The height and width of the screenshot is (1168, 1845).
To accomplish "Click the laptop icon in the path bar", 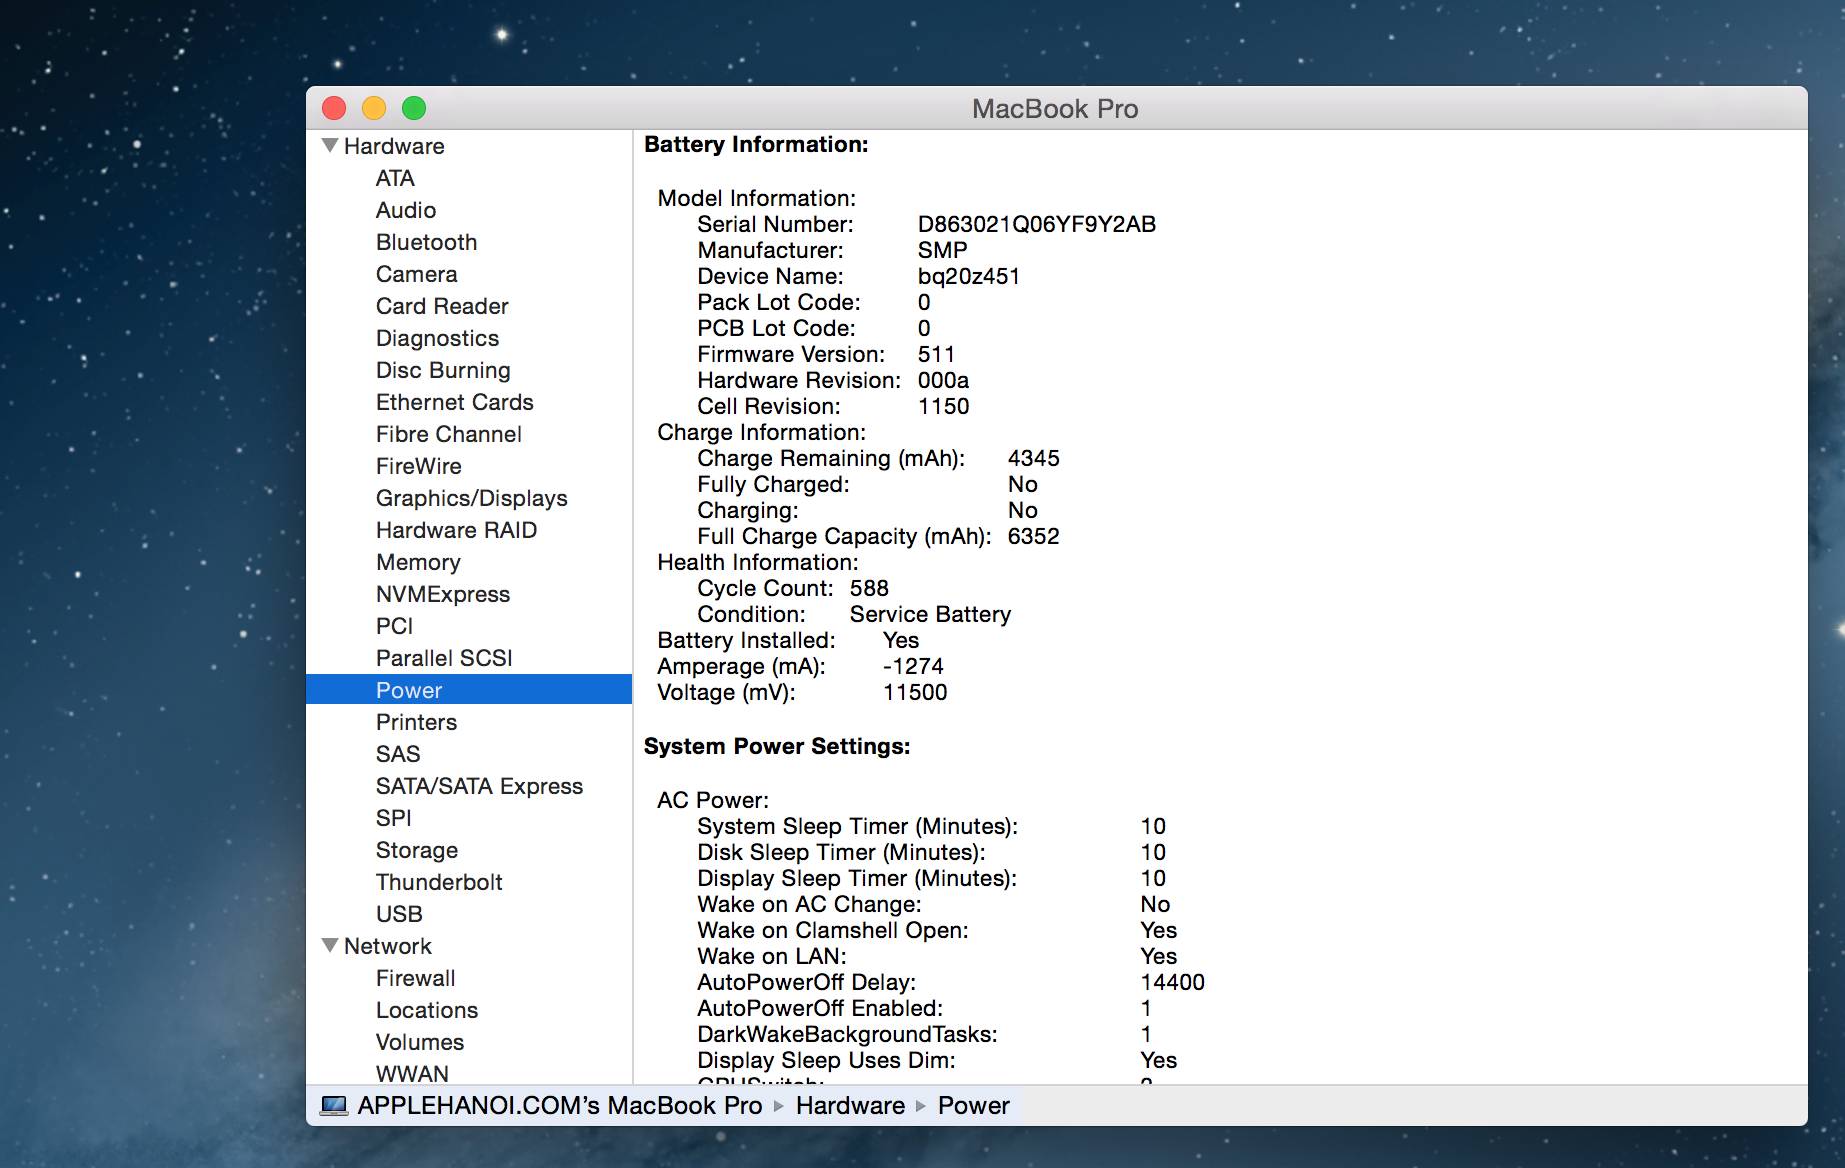I will (x=334, y=1105).
